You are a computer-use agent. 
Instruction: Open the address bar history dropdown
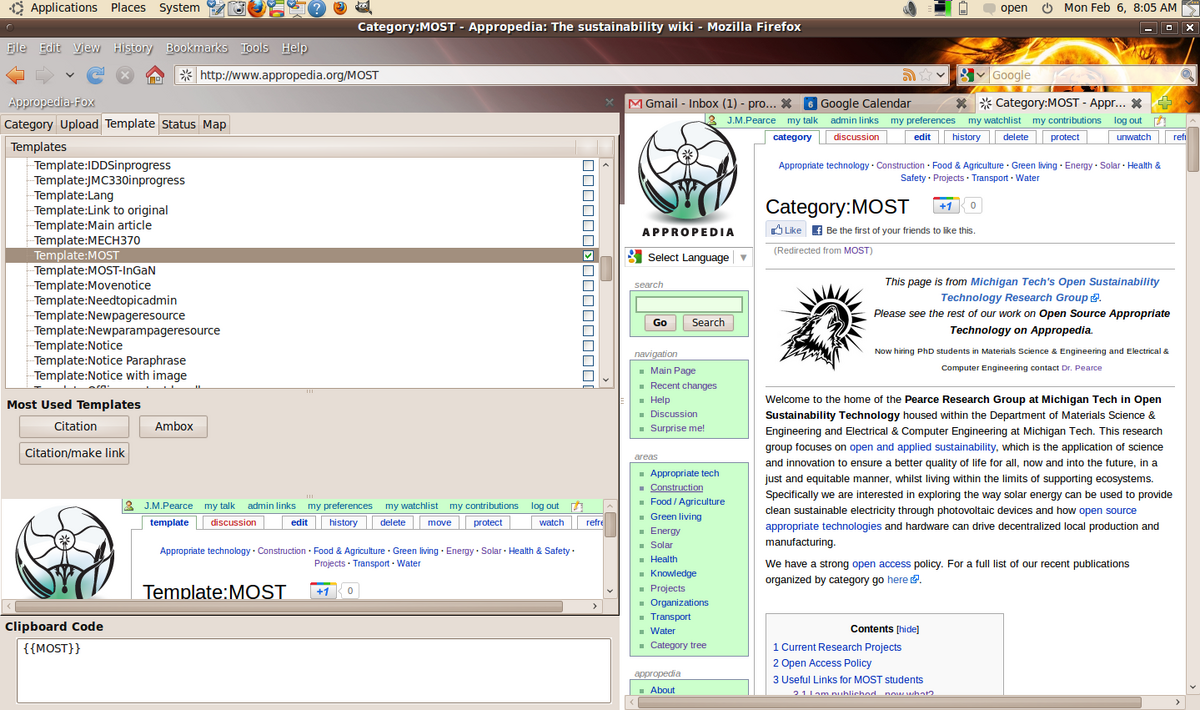[x=941, y=75]
